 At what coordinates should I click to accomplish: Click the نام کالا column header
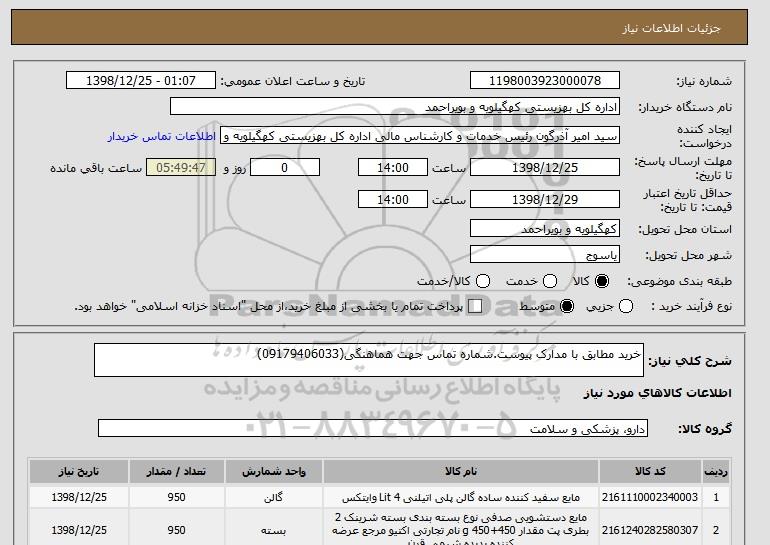coord(461,471)
